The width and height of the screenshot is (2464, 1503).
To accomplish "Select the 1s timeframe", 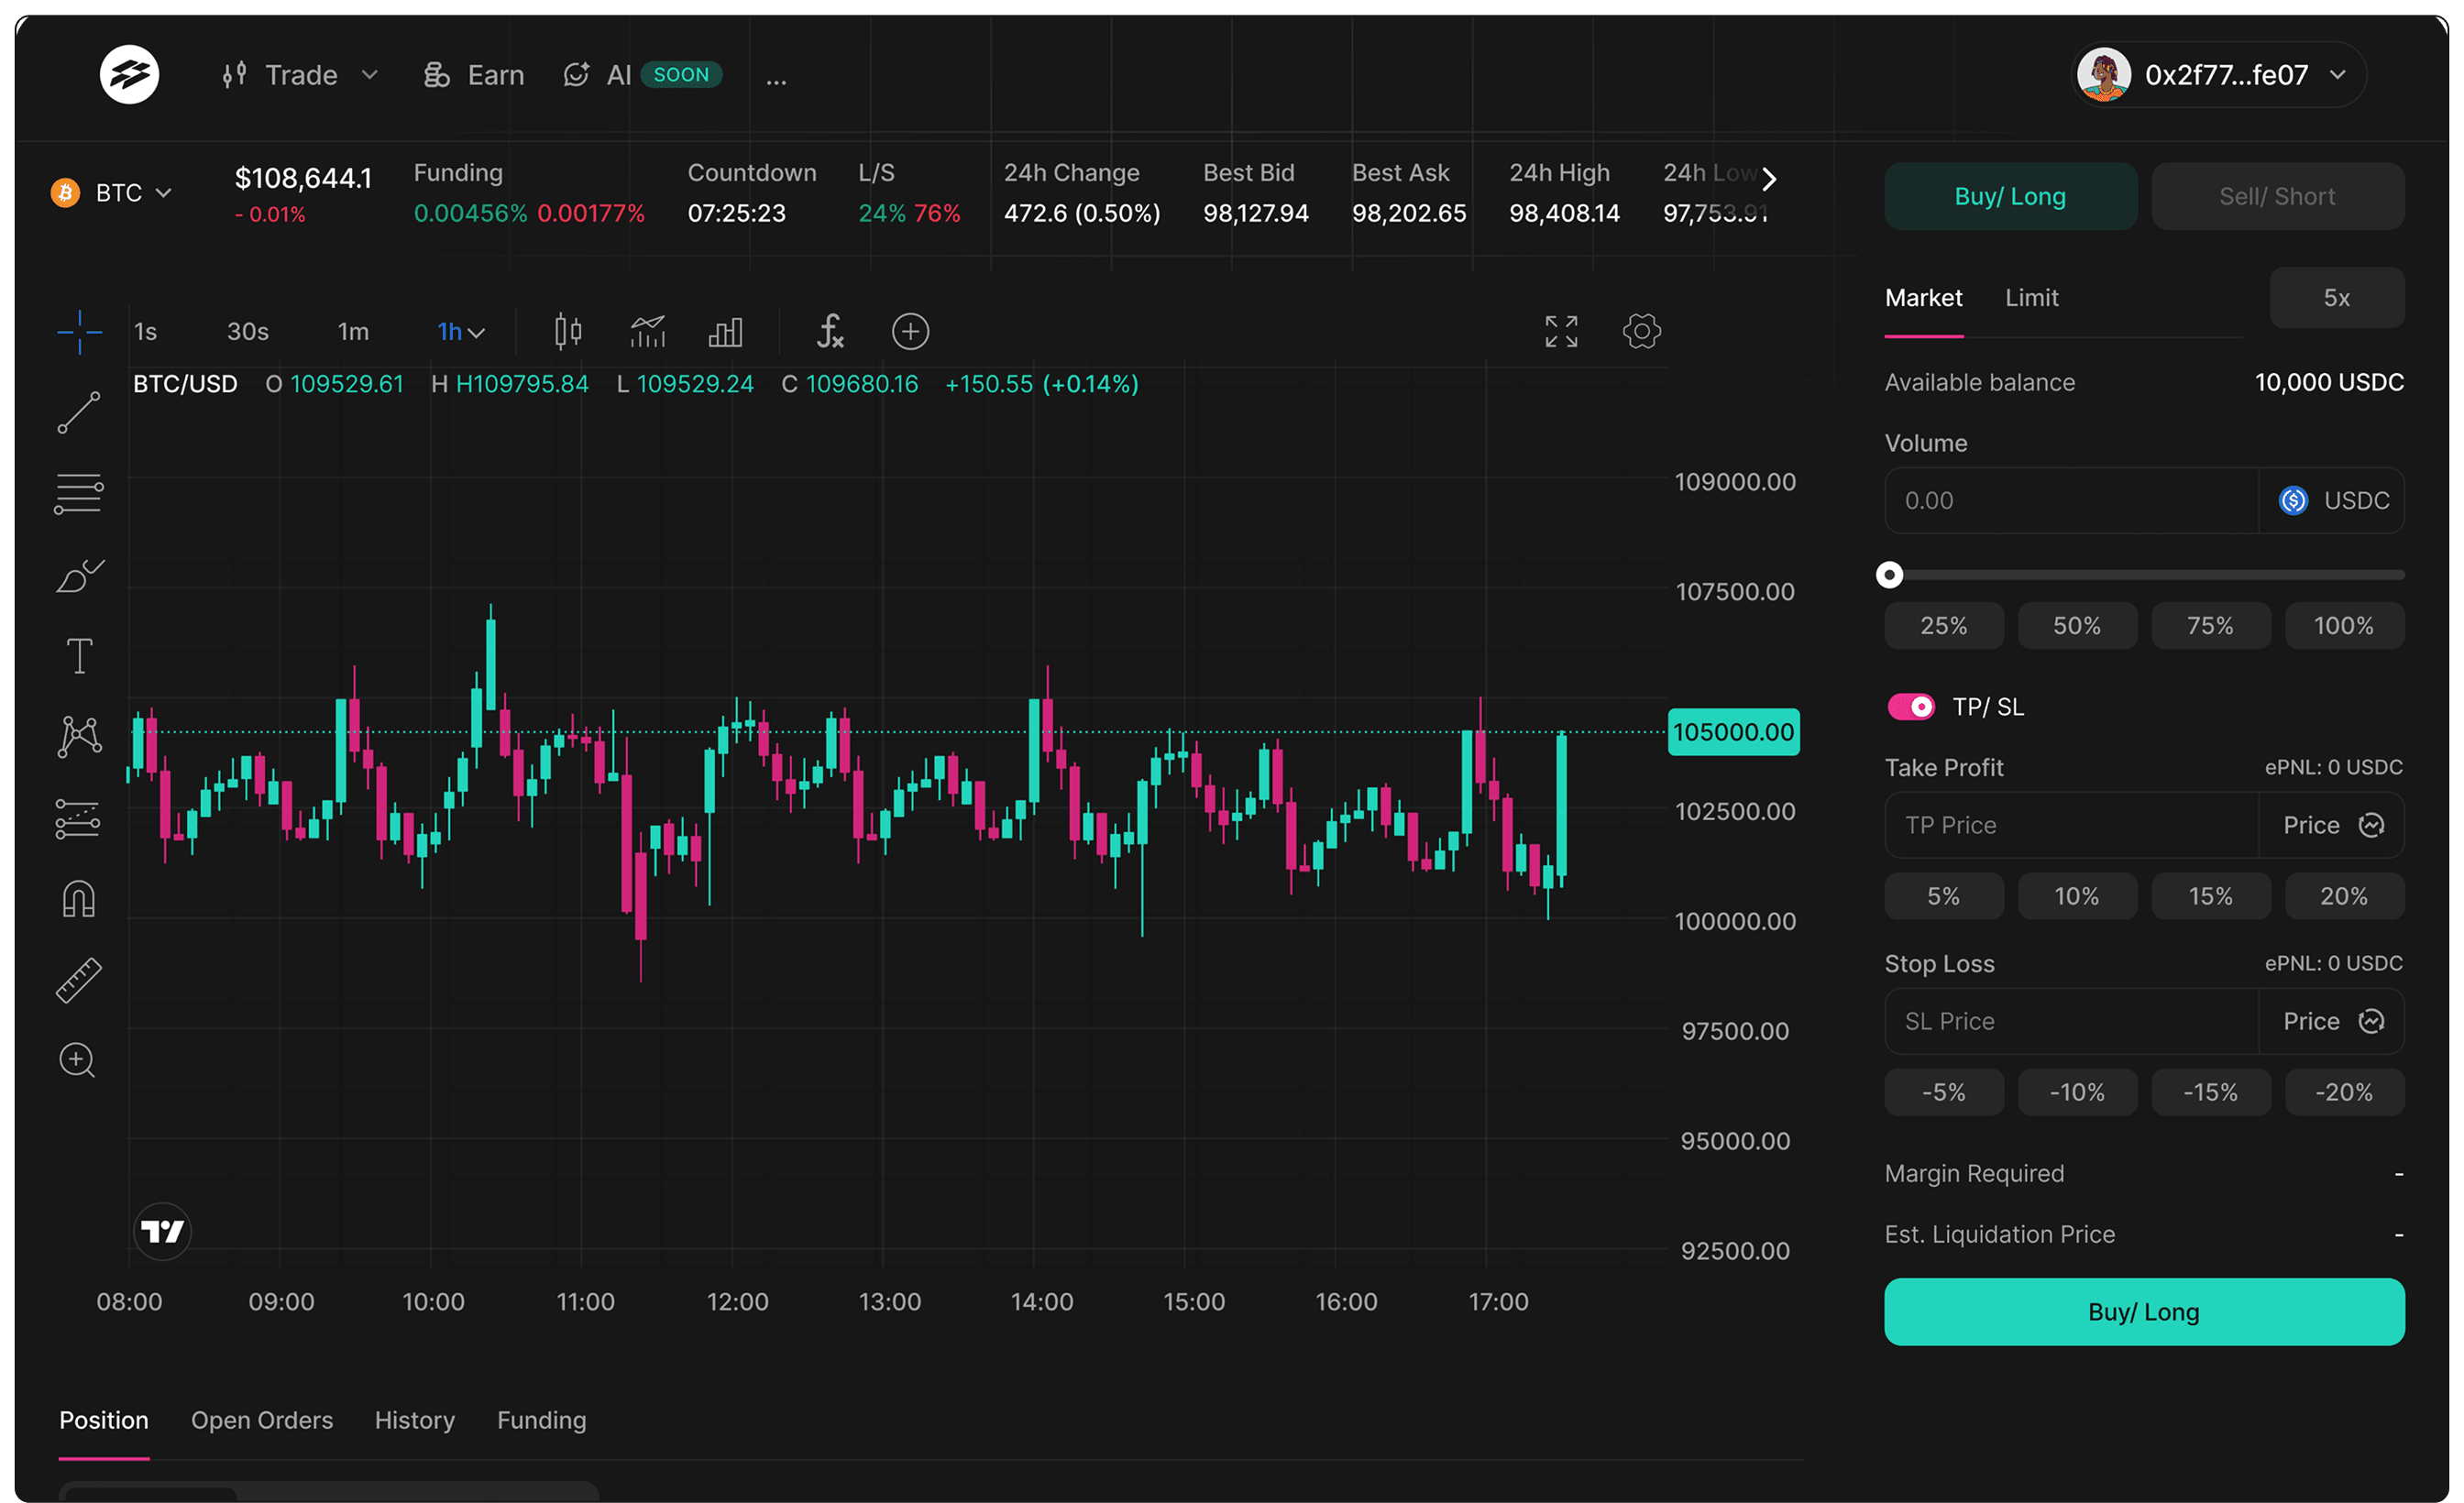I will click(146, 331).
